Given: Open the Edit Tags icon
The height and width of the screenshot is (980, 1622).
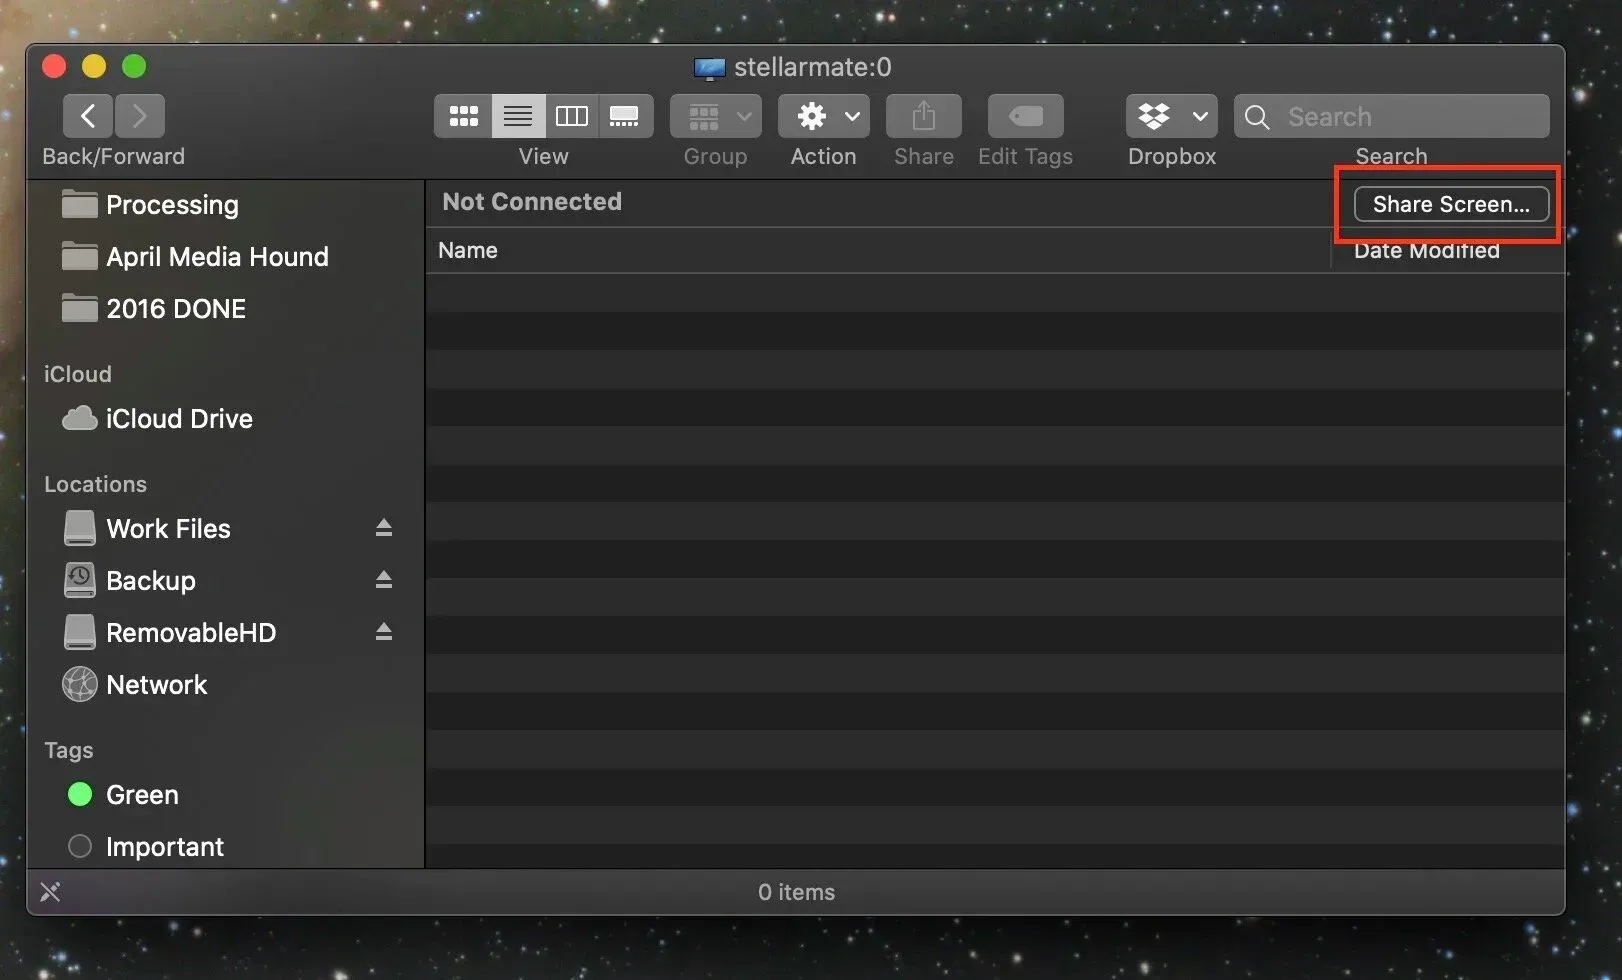Looking at the screenshot, I should pyautogui.click(x=1024, y=115).
